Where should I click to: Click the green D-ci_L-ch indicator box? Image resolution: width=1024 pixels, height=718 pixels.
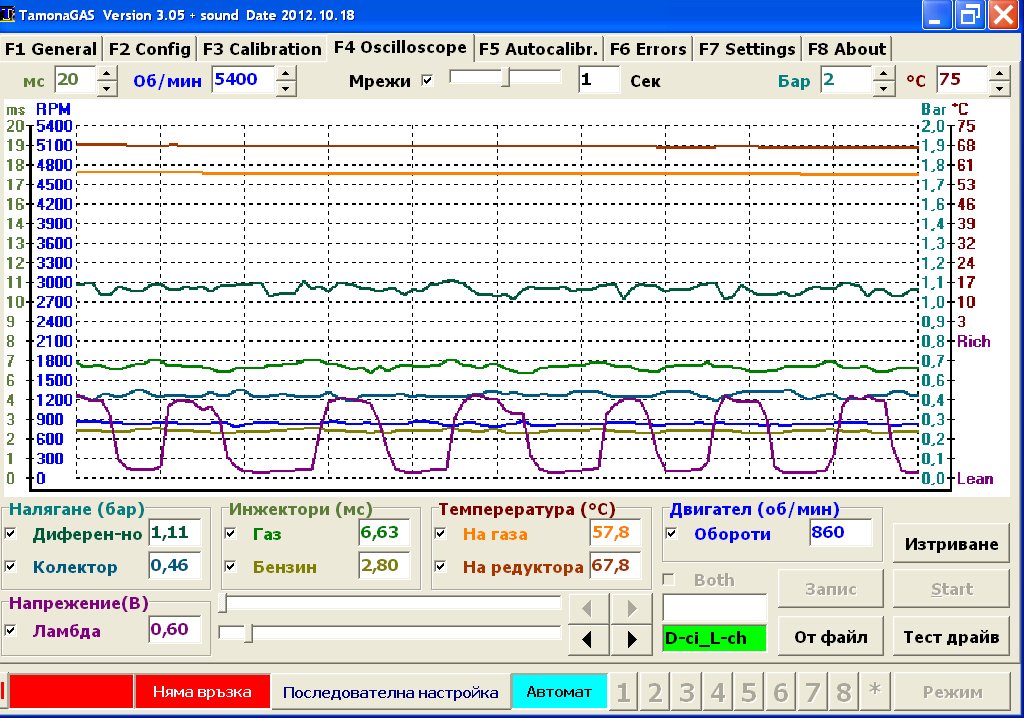coord(714,638)
